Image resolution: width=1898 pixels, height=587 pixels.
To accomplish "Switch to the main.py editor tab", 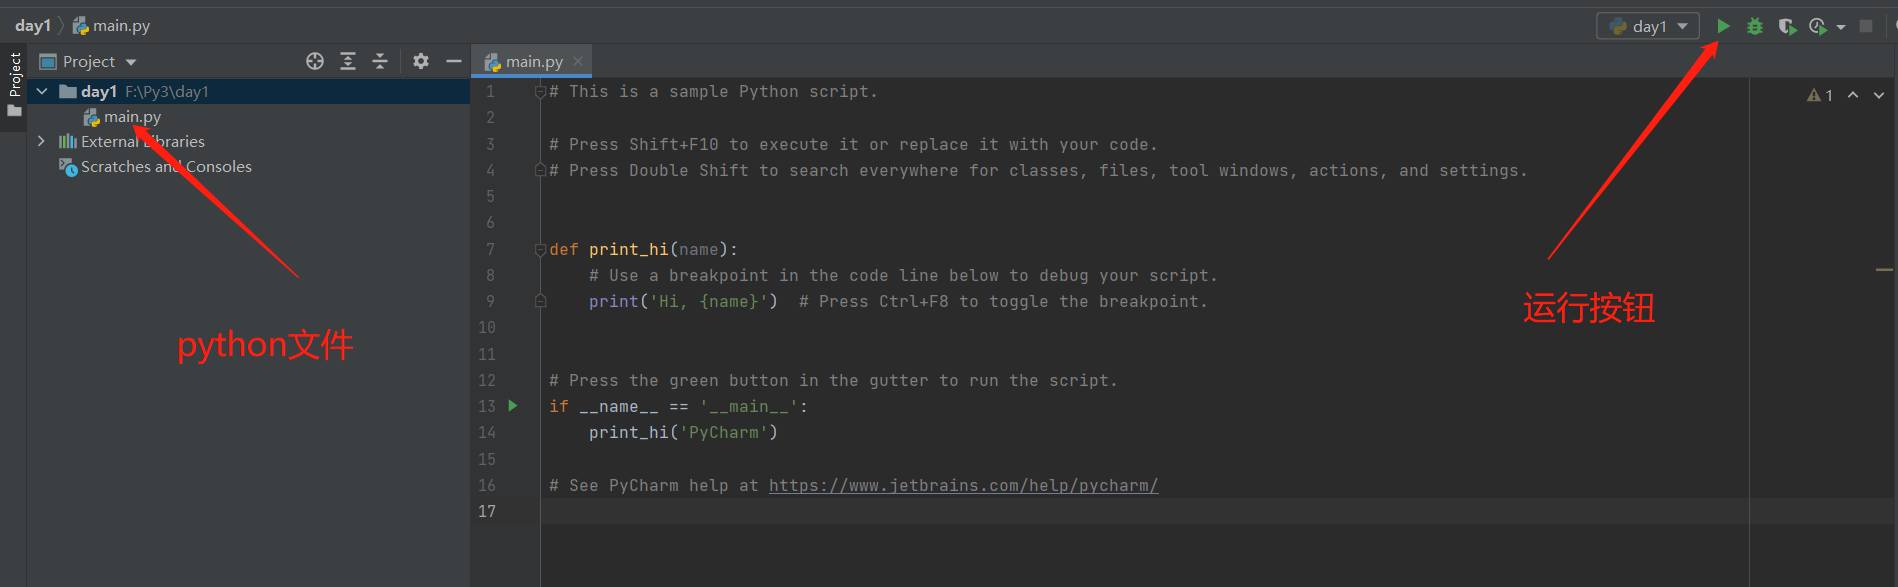I will tap(533, 62).
